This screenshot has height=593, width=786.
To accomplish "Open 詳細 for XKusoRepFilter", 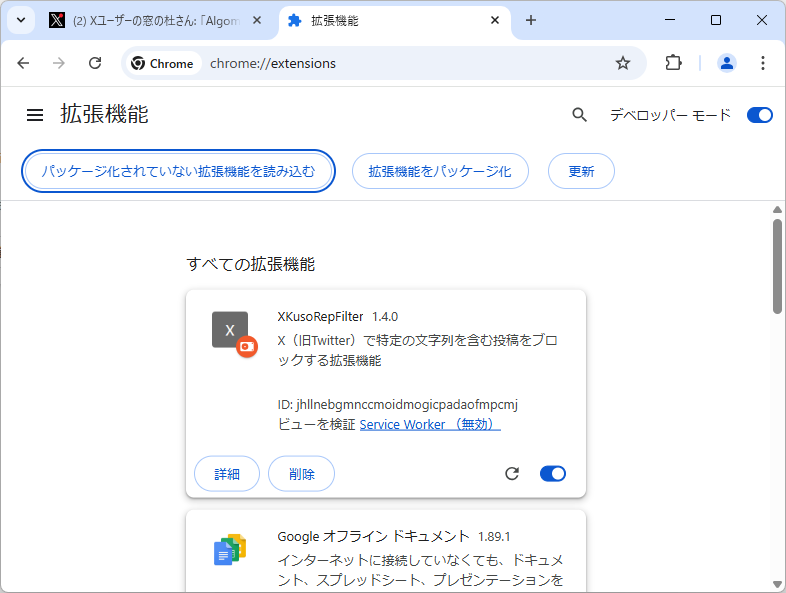I will pos(227,474).
